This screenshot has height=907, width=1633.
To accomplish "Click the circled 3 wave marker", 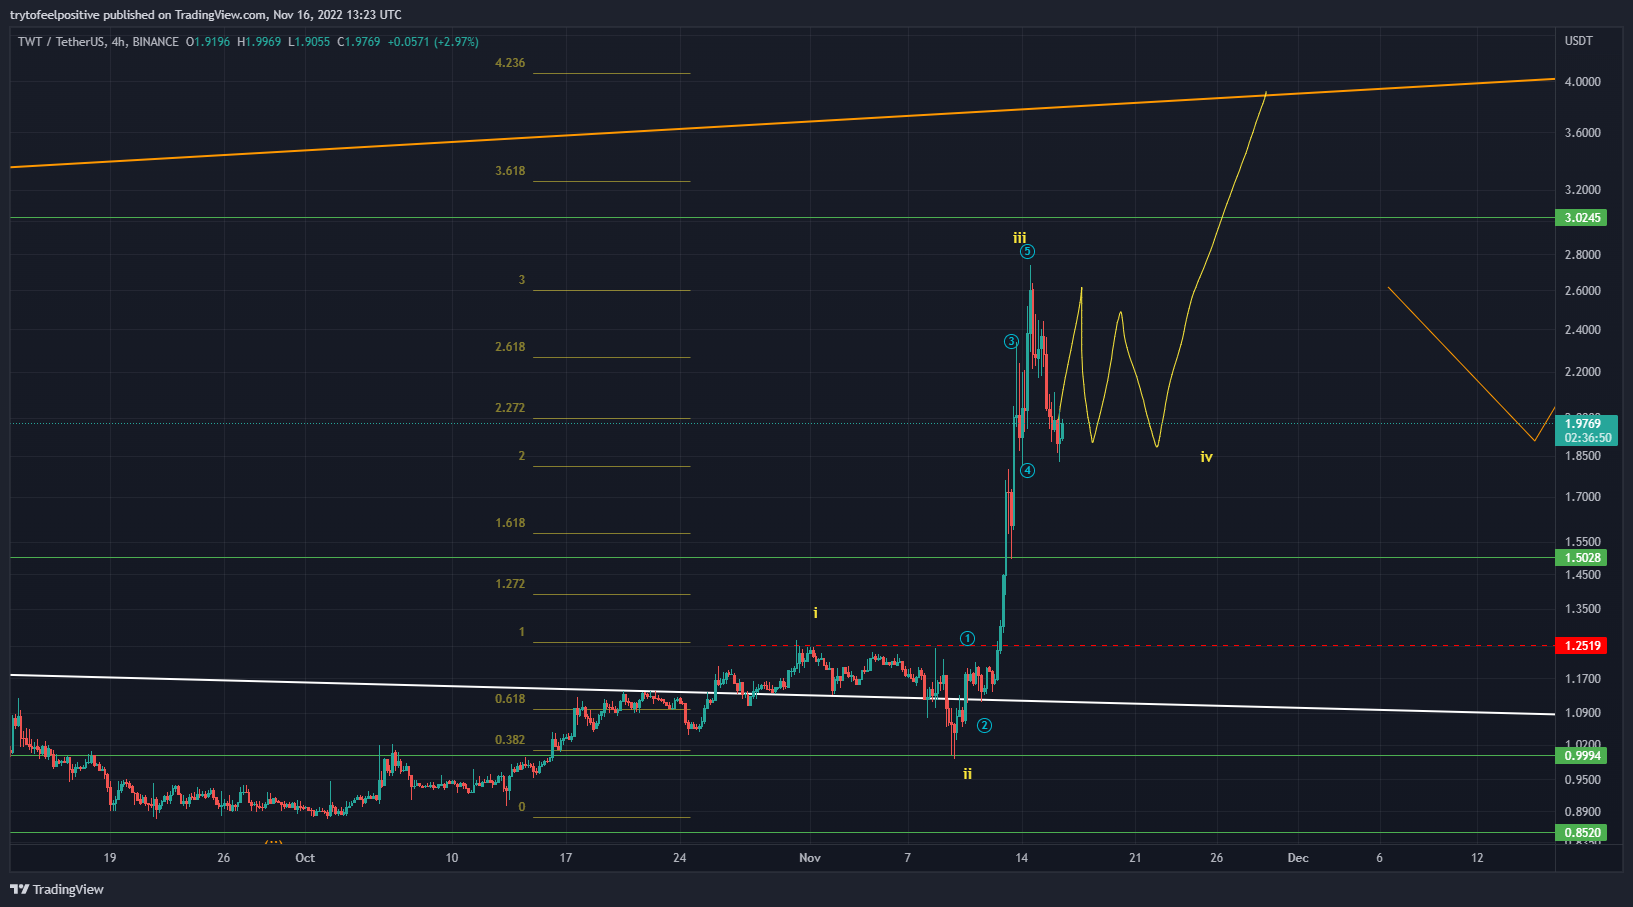I will [x=1011, y=342].
